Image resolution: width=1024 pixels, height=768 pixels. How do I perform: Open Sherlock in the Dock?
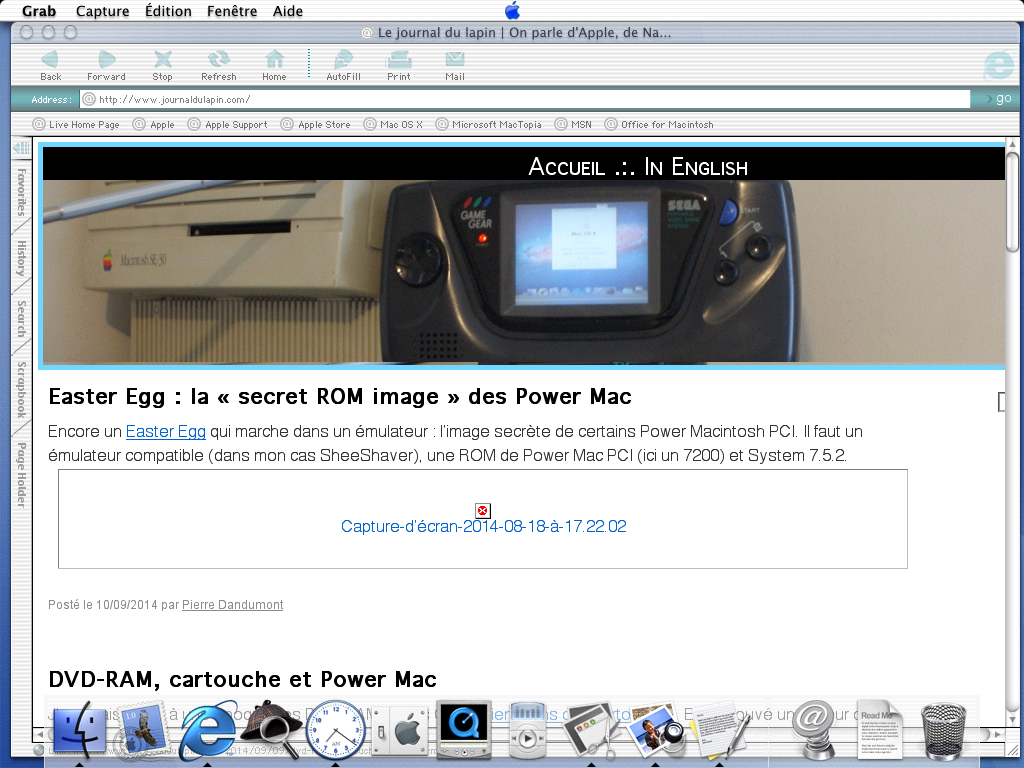[271, 729]
